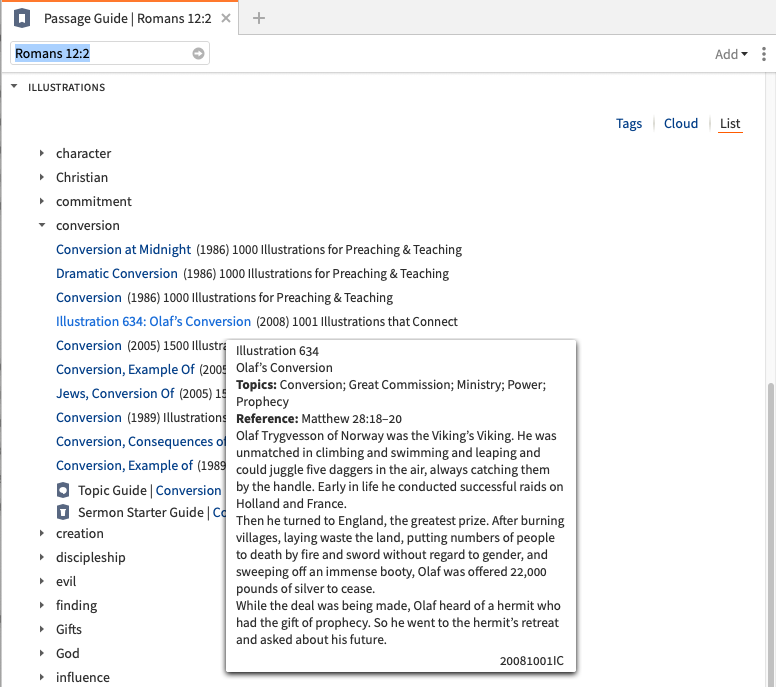Image resolution: width=776 pixels, height=687 pixels.
Task: Click the ILLUSTRATIONS section heading
Action: [x=66, y=87]
